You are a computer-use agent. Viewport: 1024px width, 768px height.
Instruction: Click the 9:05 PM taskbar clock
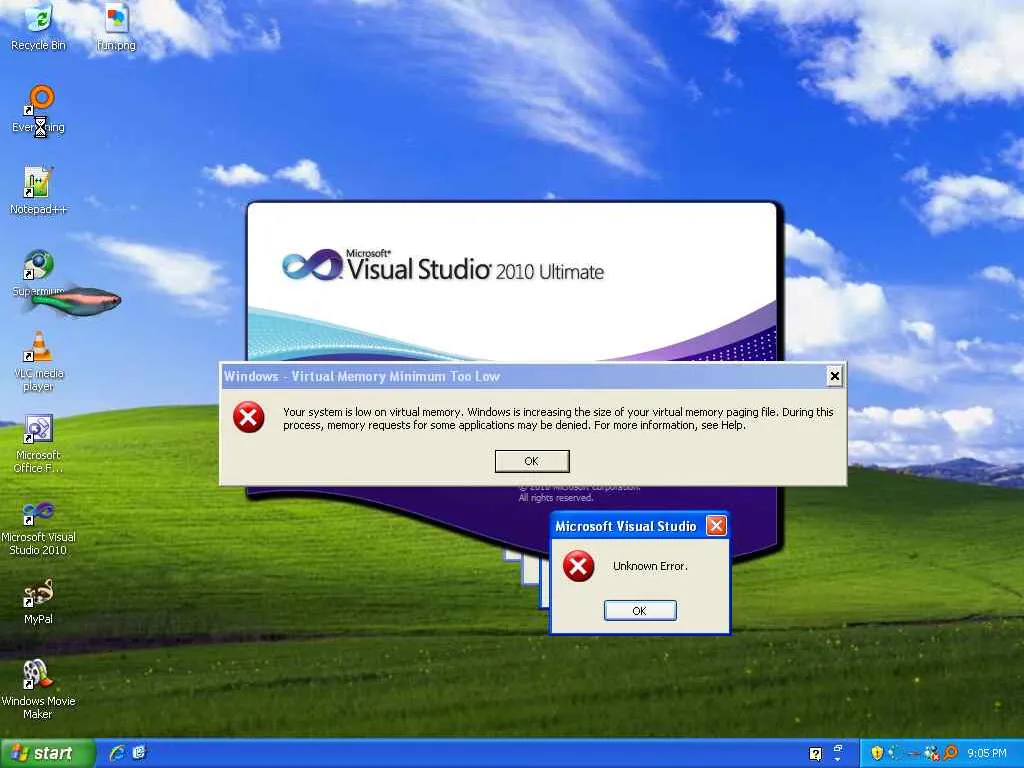pos(987,753)
